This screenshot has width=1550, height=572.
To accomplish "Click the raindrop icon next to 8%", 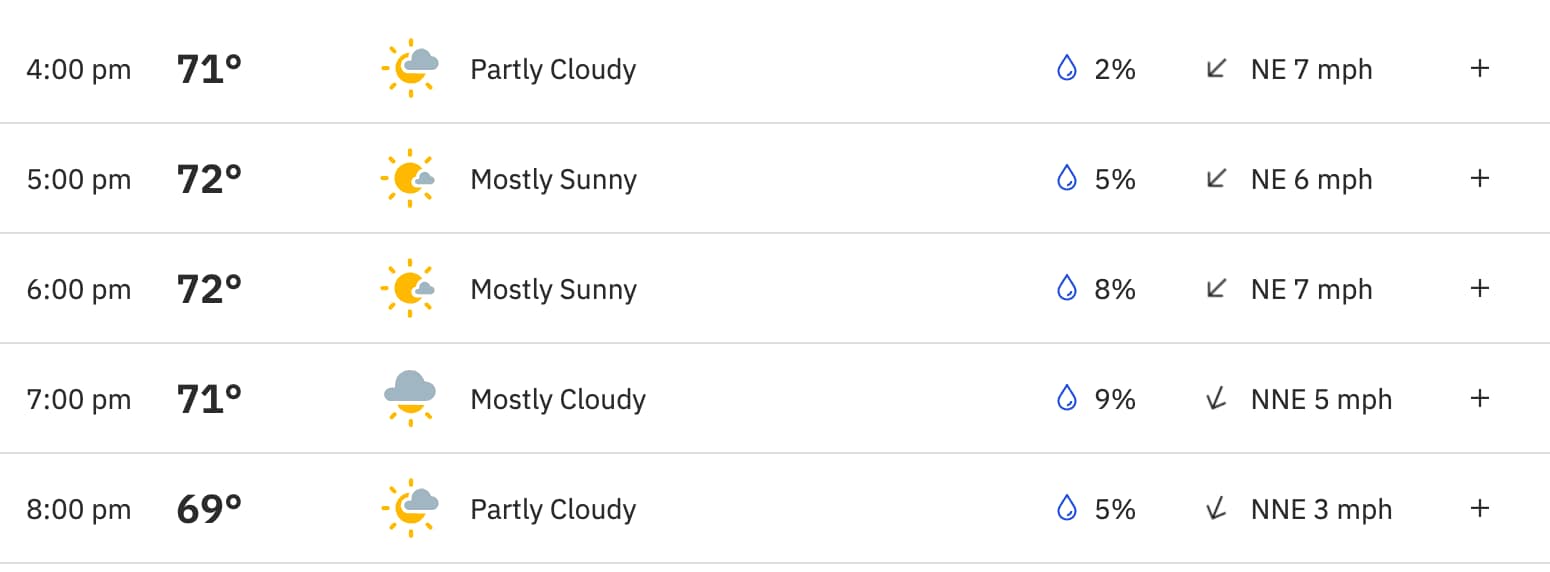I will [x=1067, y=289].
